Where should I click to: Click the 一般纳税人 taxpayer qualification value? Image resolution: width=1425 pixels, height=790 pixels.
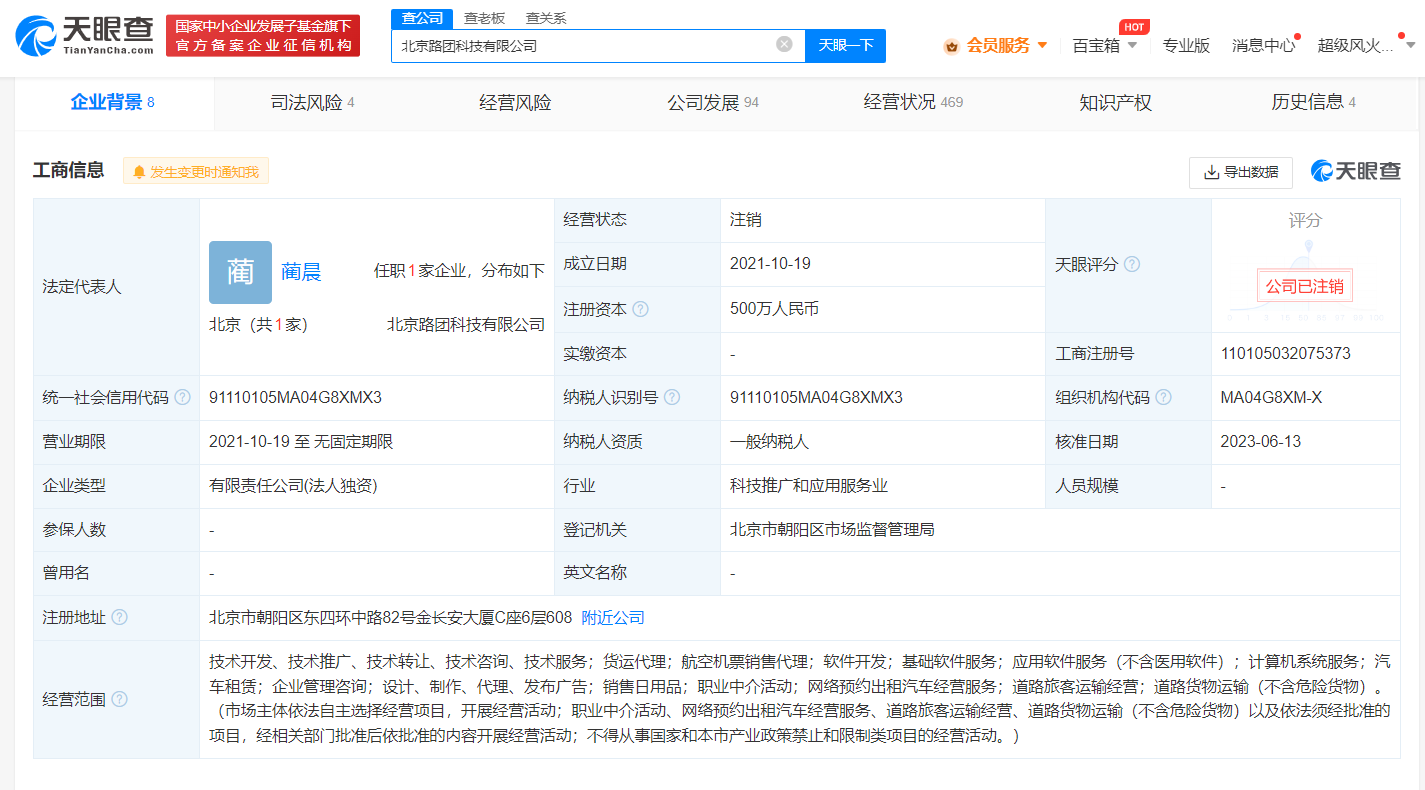click(769, 441)
